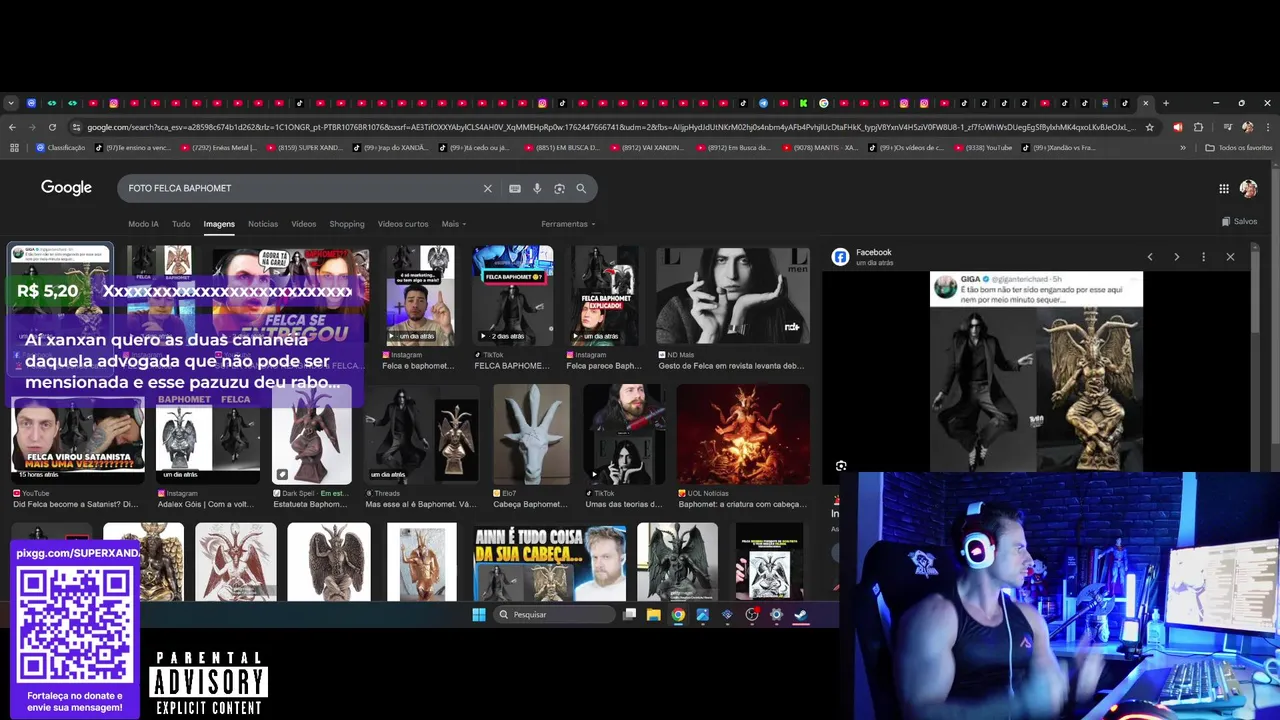Open the Vídeos curtos tab
Viewport: 1280px width, 720px height.
click(x=403, y=224)
